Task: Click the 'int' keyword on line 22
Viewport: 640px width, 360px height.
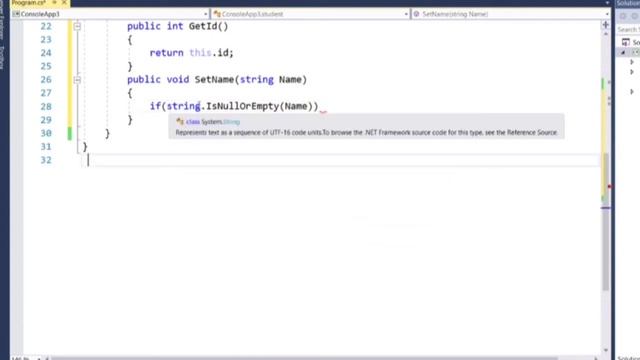Action: (x=175, y=27)
